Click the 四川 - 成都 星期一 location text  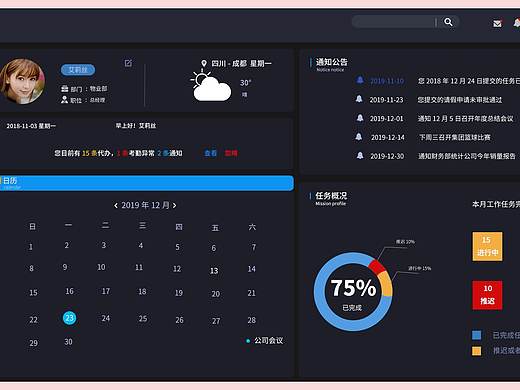coord(241,63)
